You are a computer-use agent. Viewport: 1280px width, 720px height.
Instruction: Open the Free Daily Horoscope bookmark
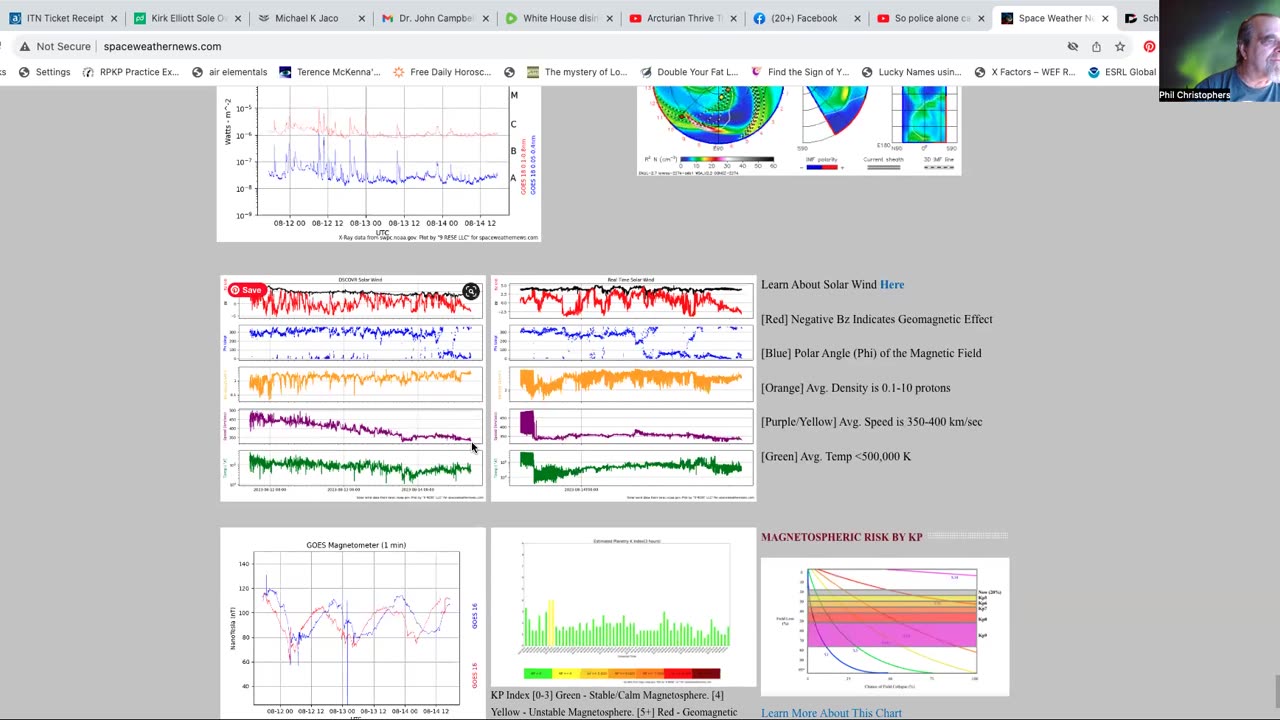[x=442, y=72]
